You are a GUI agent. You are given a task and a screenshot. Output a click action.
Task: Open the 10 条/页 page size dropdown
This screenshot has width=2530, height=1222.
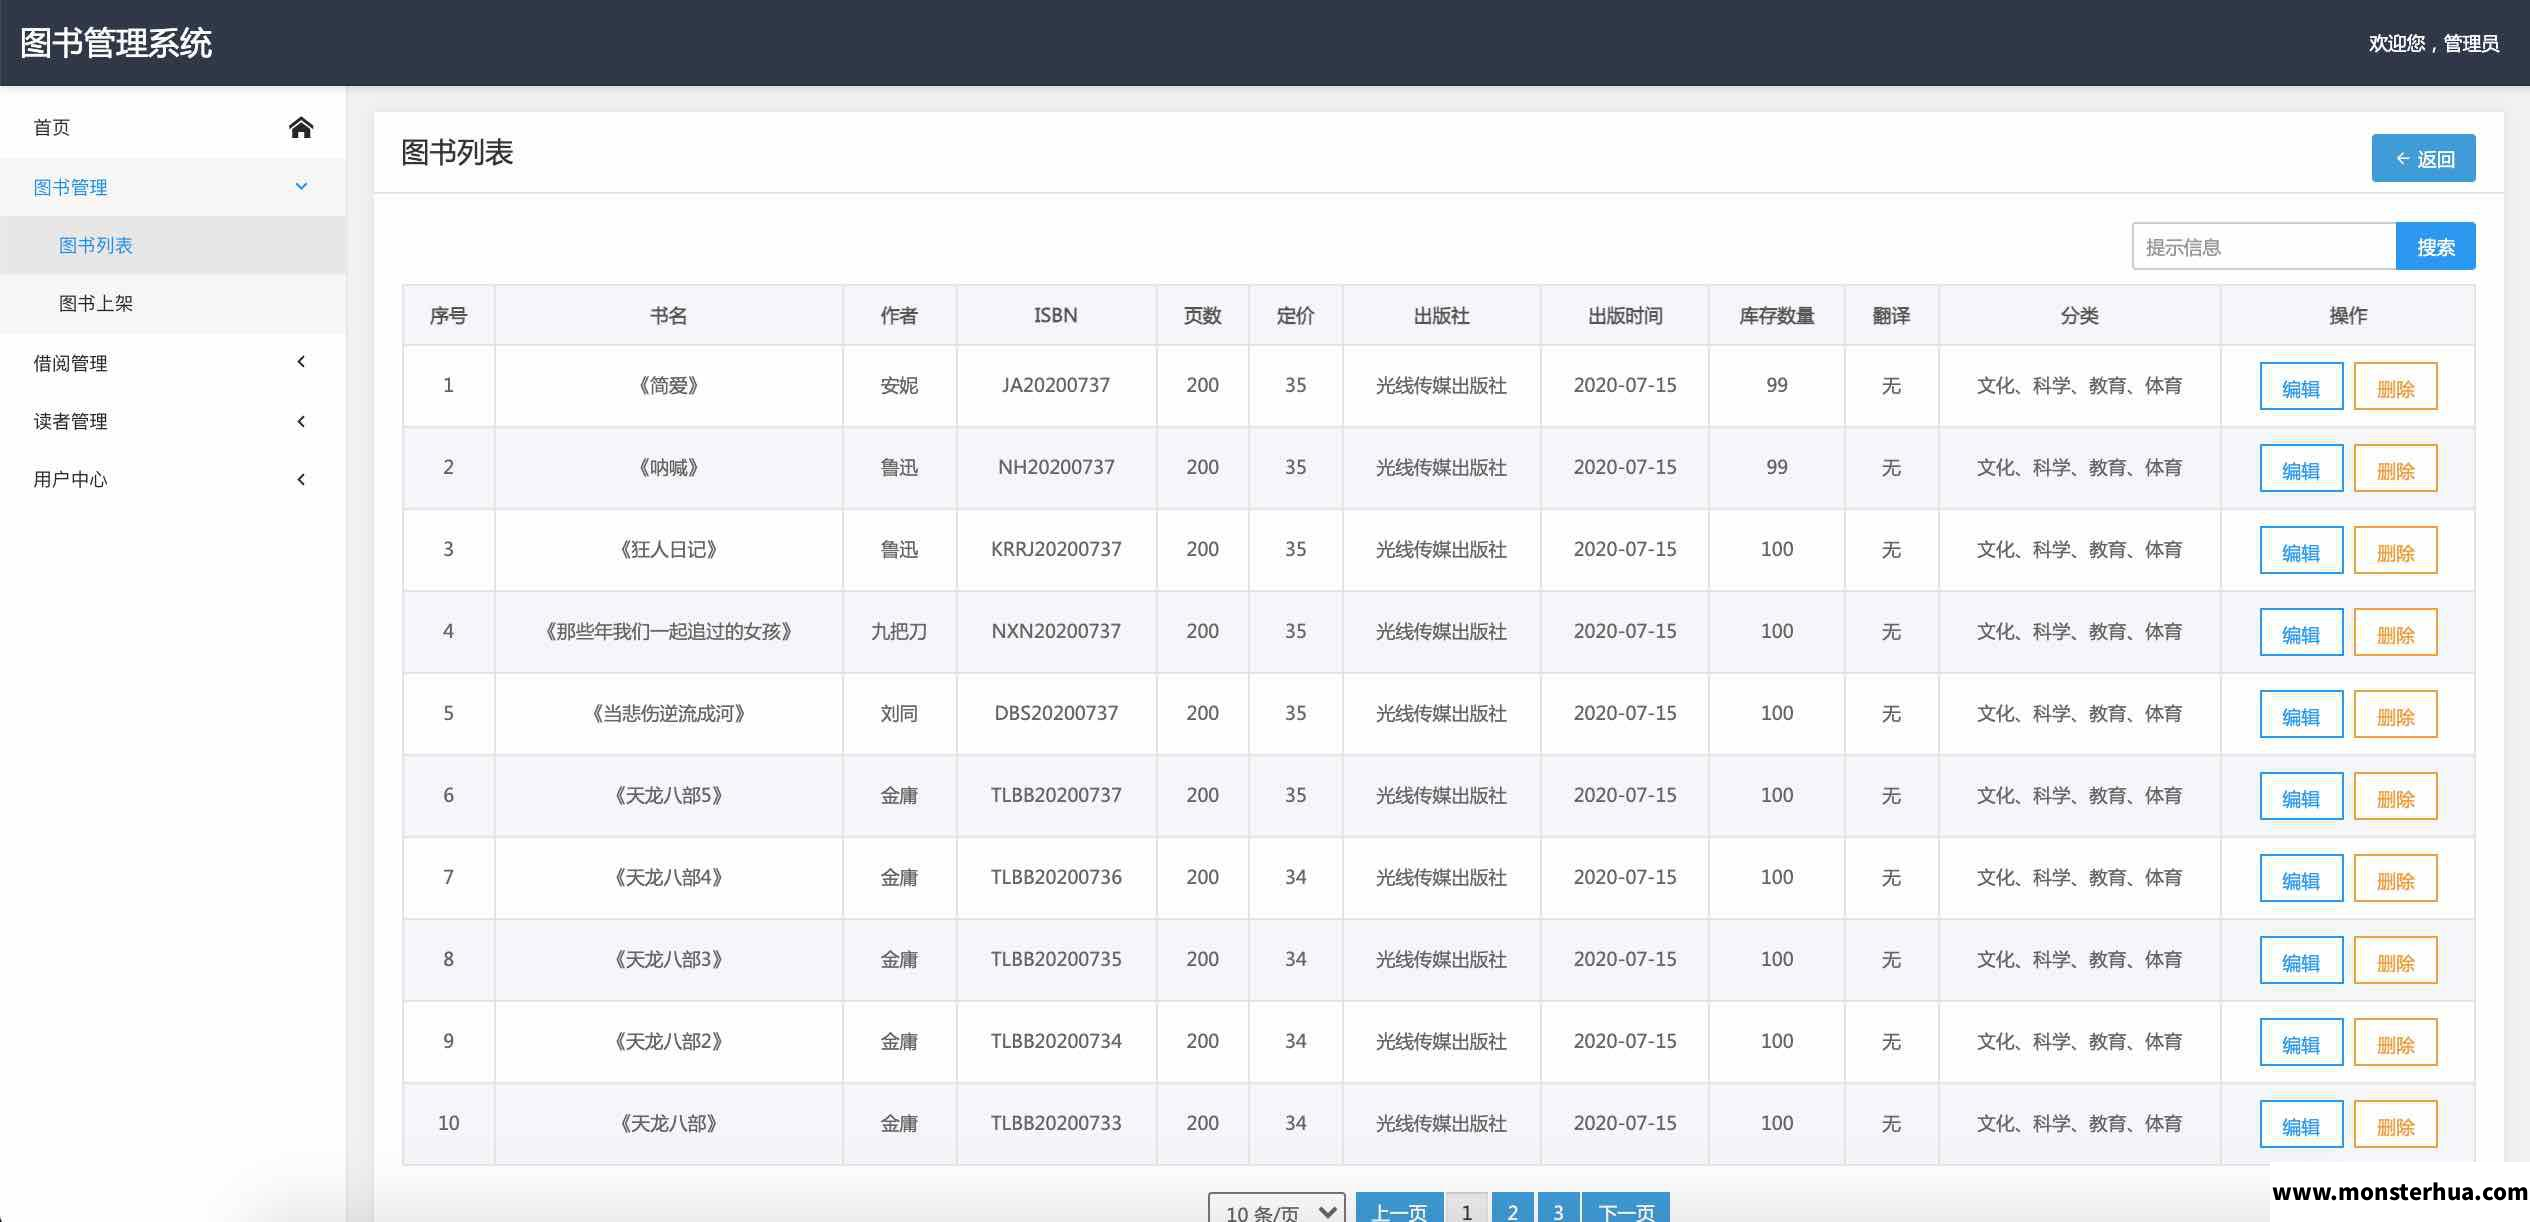1277,1208
